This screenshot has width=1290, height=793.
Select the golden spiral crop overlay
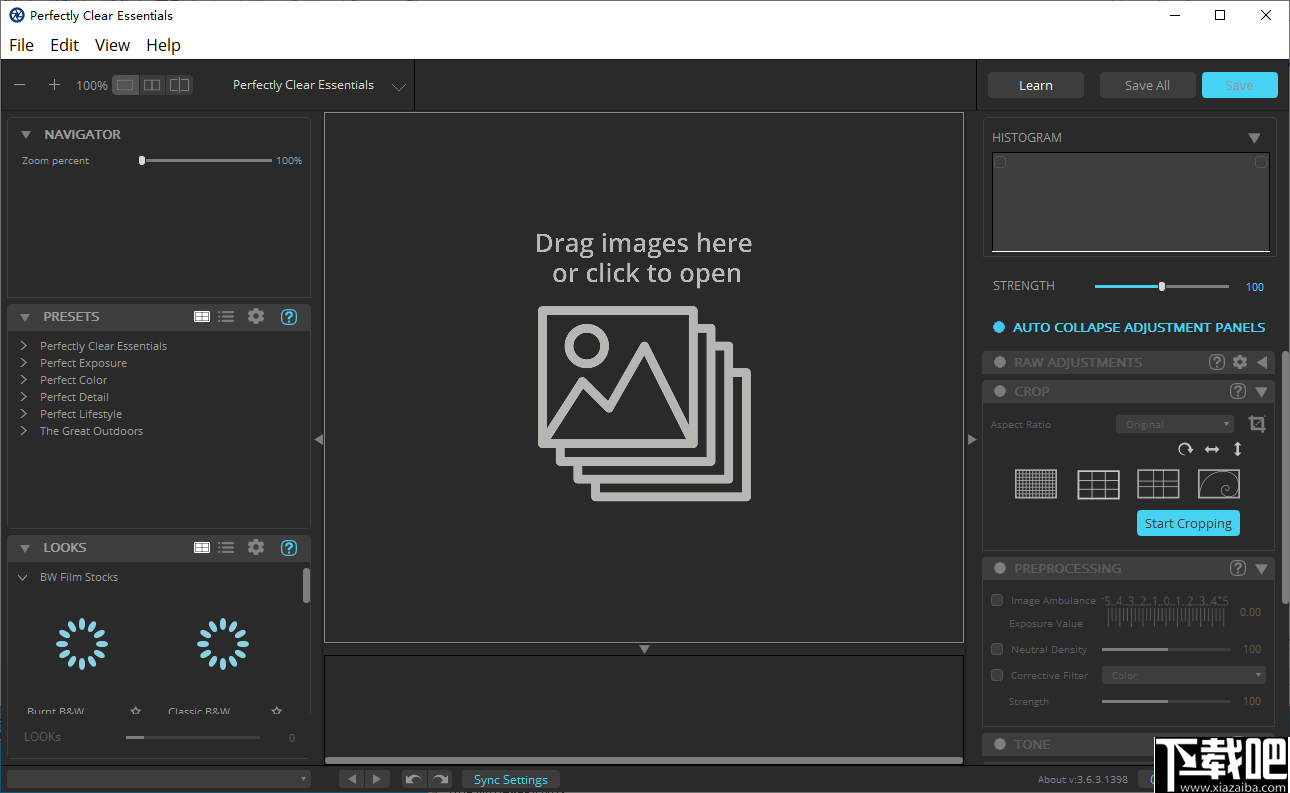[x=1219, y=484]
